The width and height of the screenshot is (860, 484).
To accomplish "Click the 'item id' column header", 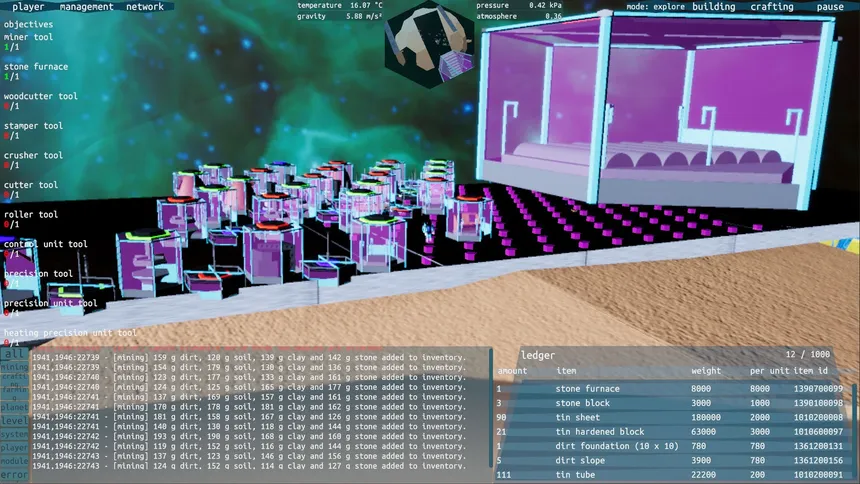I will click(x=811, y=371).
